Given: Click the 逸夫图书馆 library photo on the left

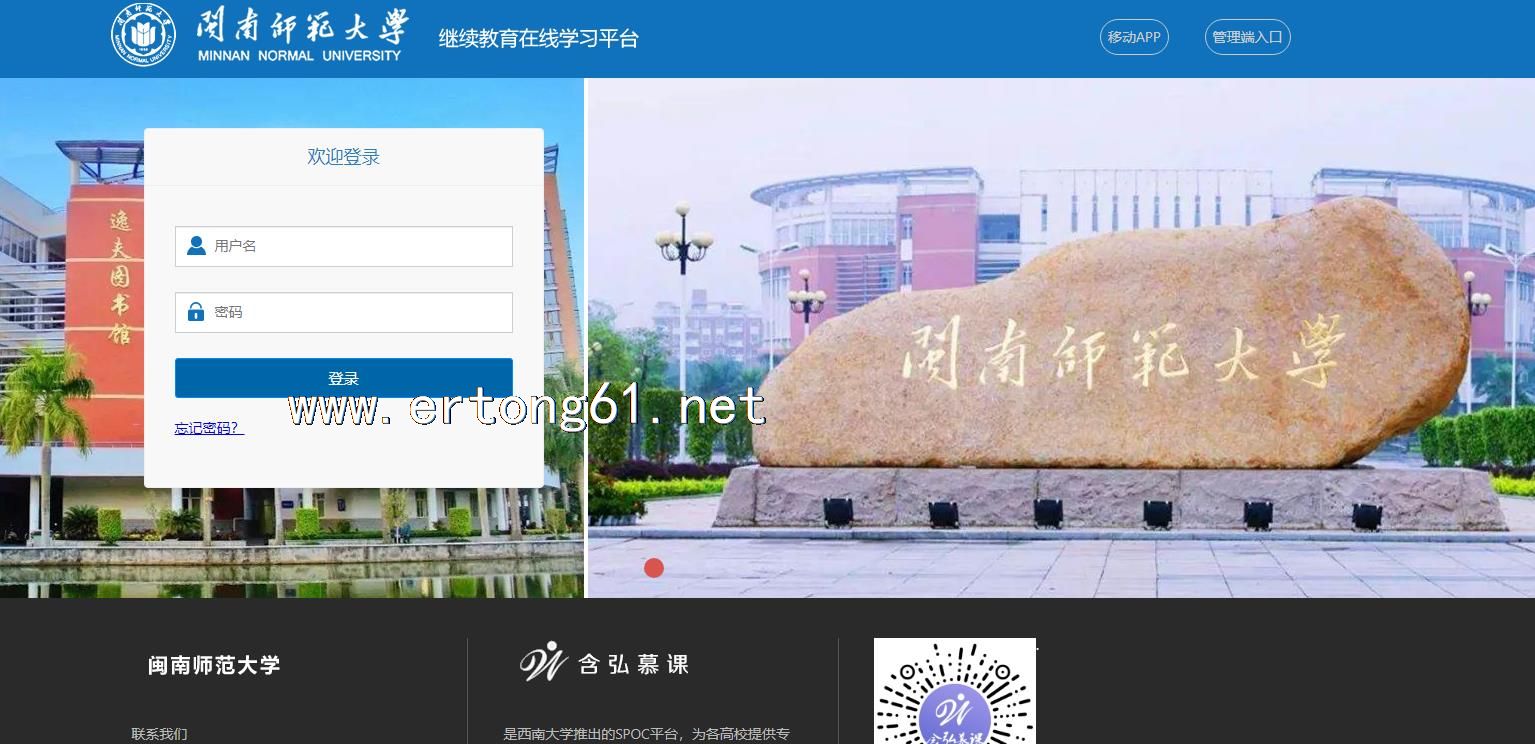Looking at the screenshot, I should (x=70, y=300).
